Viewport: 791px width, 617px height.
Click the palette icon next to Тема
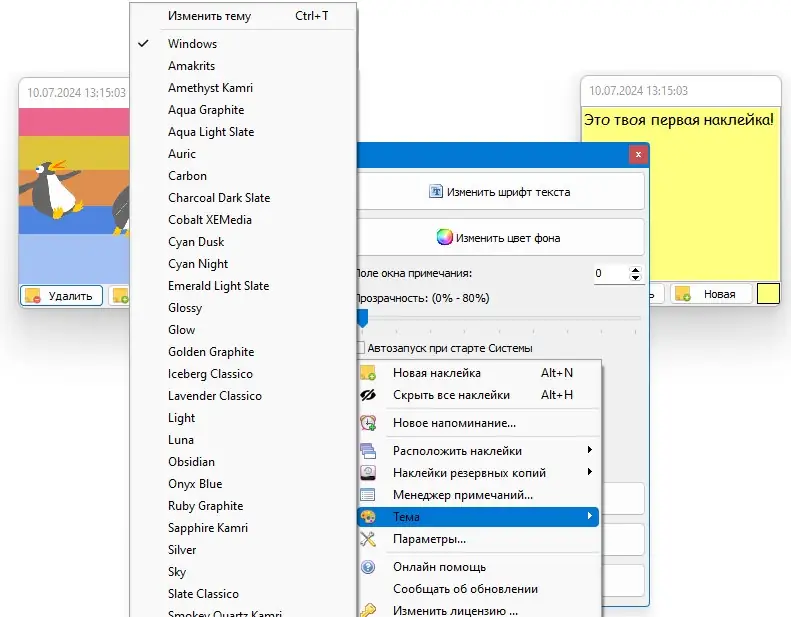click(x=368, y=517)
